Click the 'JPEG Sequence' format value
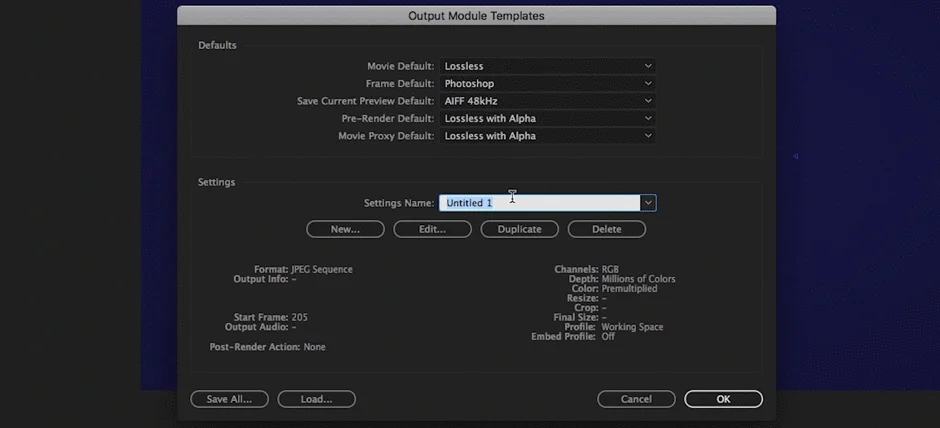940x428 pixels. pyautogui.click(x=322, y=270)
